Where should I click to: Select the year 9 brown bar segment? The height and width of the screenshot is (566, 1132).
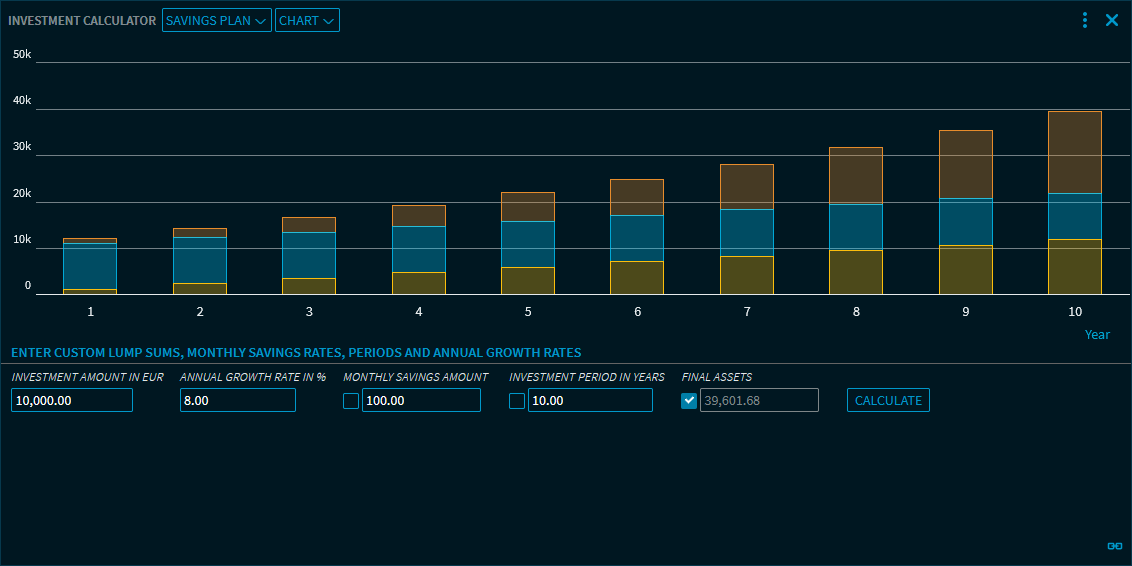965,164
